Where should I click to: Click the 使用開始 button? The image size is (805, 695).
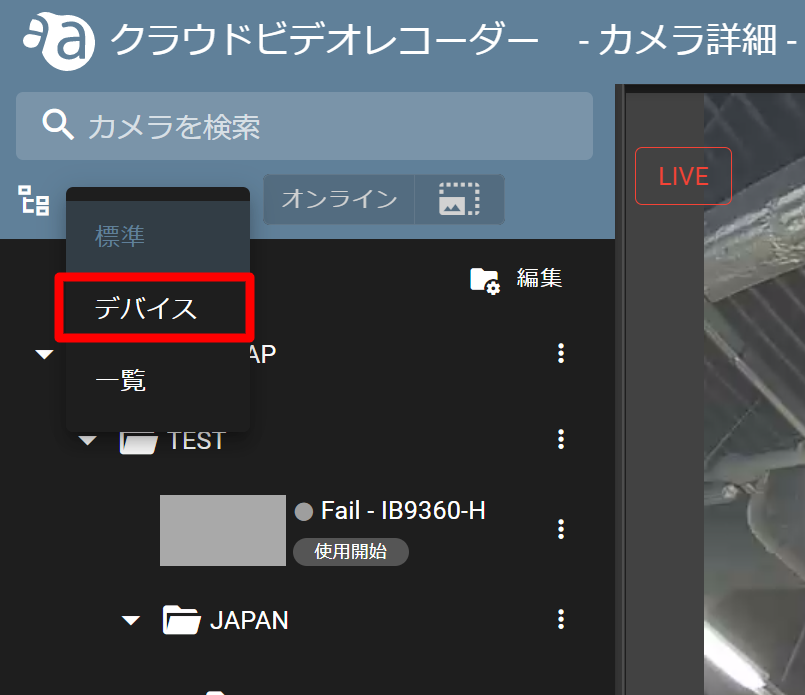351,552
